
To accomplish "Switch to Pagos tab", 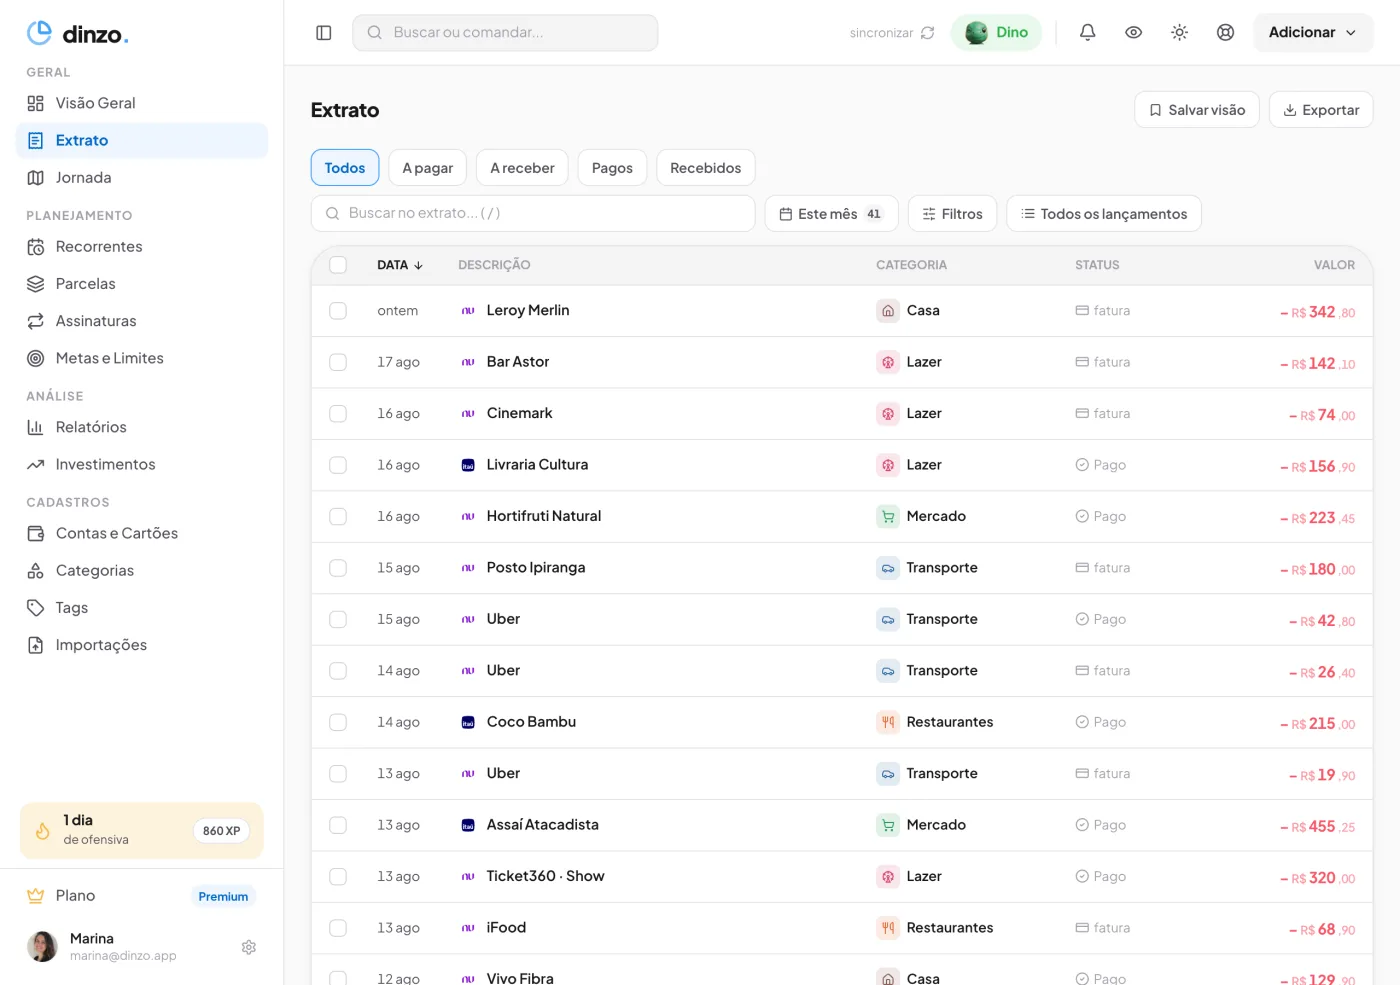I will (x=612, y=168).
